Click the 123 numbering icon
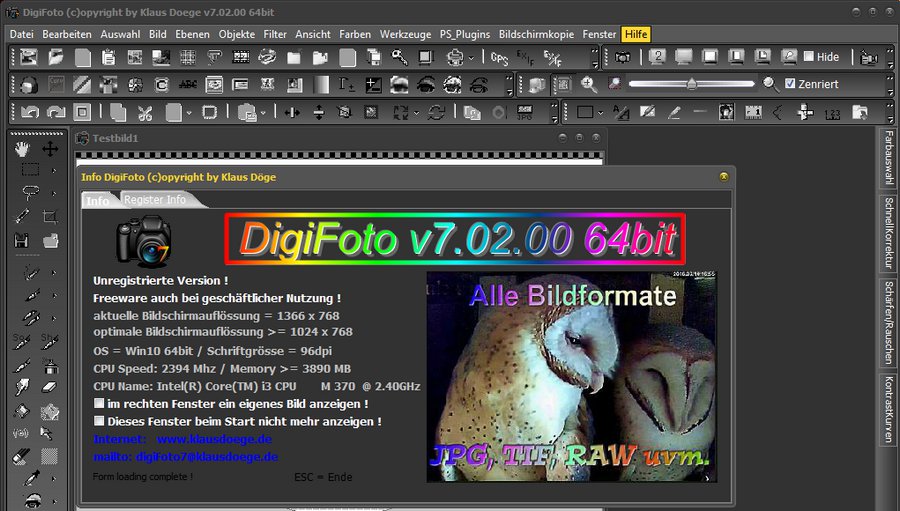900x511 pixels. 832,113
